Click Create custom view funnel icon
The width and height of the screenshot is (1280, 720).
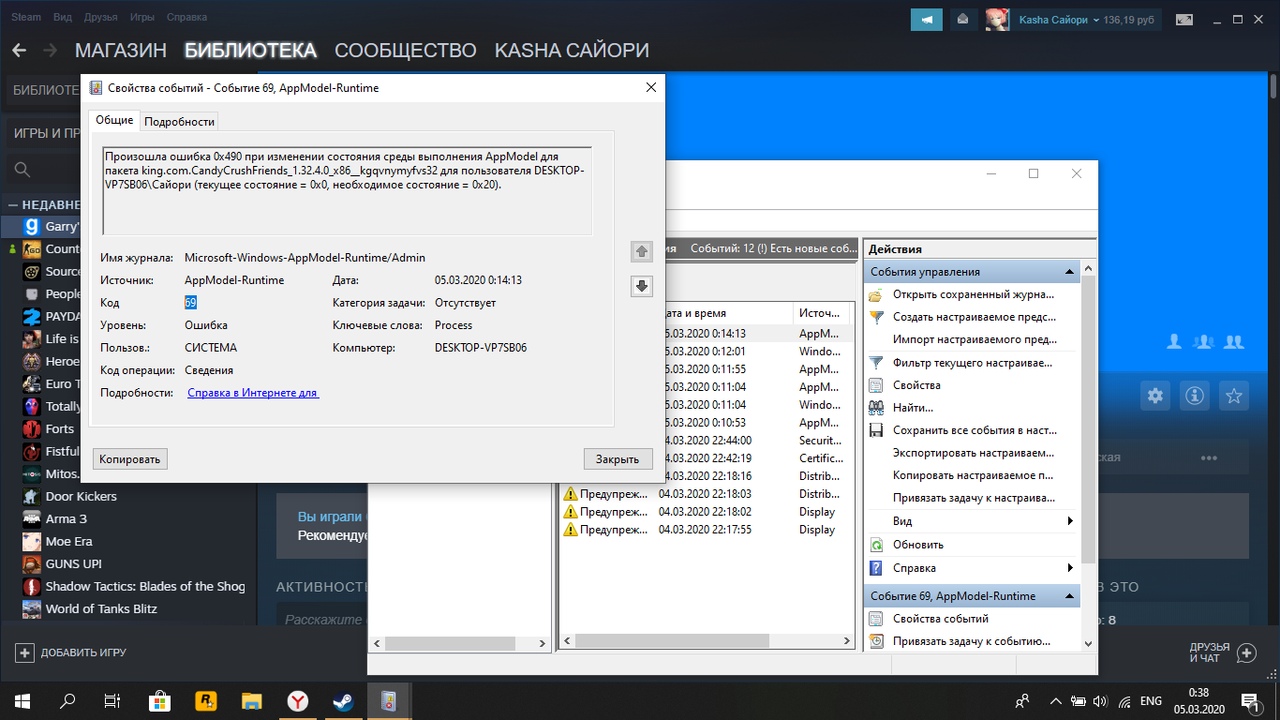click(876, 317)
